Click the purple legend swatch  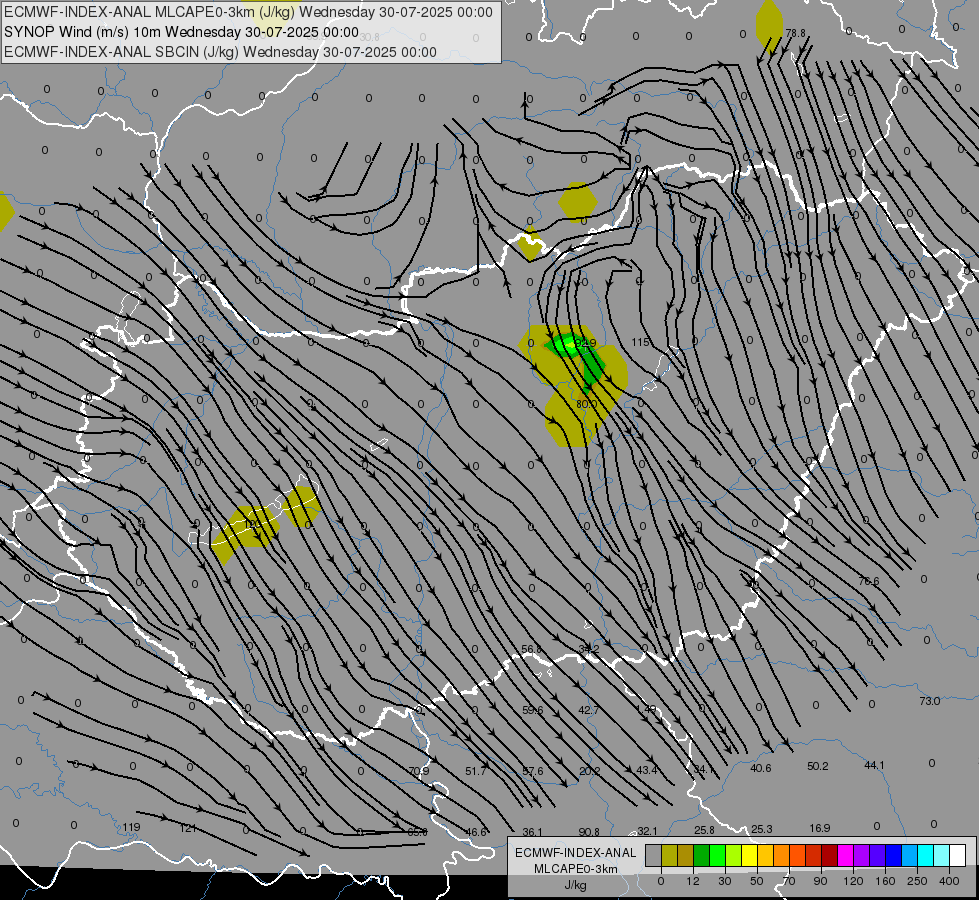(862, 855)
